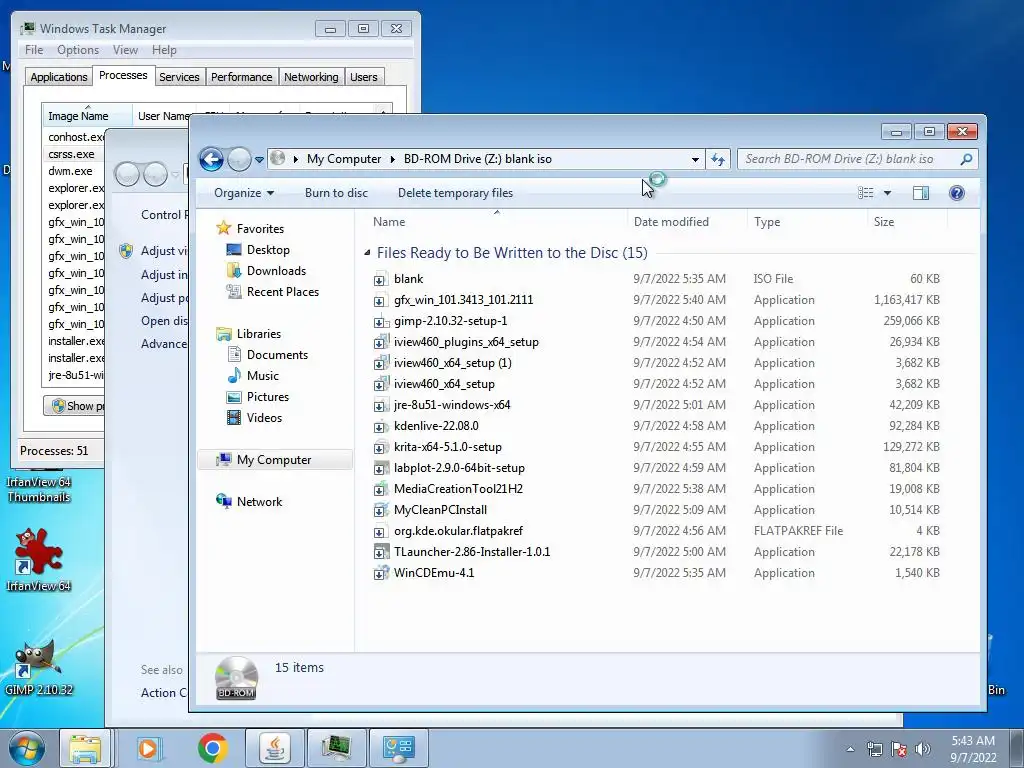1024x768 pixels.
Task: Click the Explorer Back arrow button
Action: coord(212,159)
